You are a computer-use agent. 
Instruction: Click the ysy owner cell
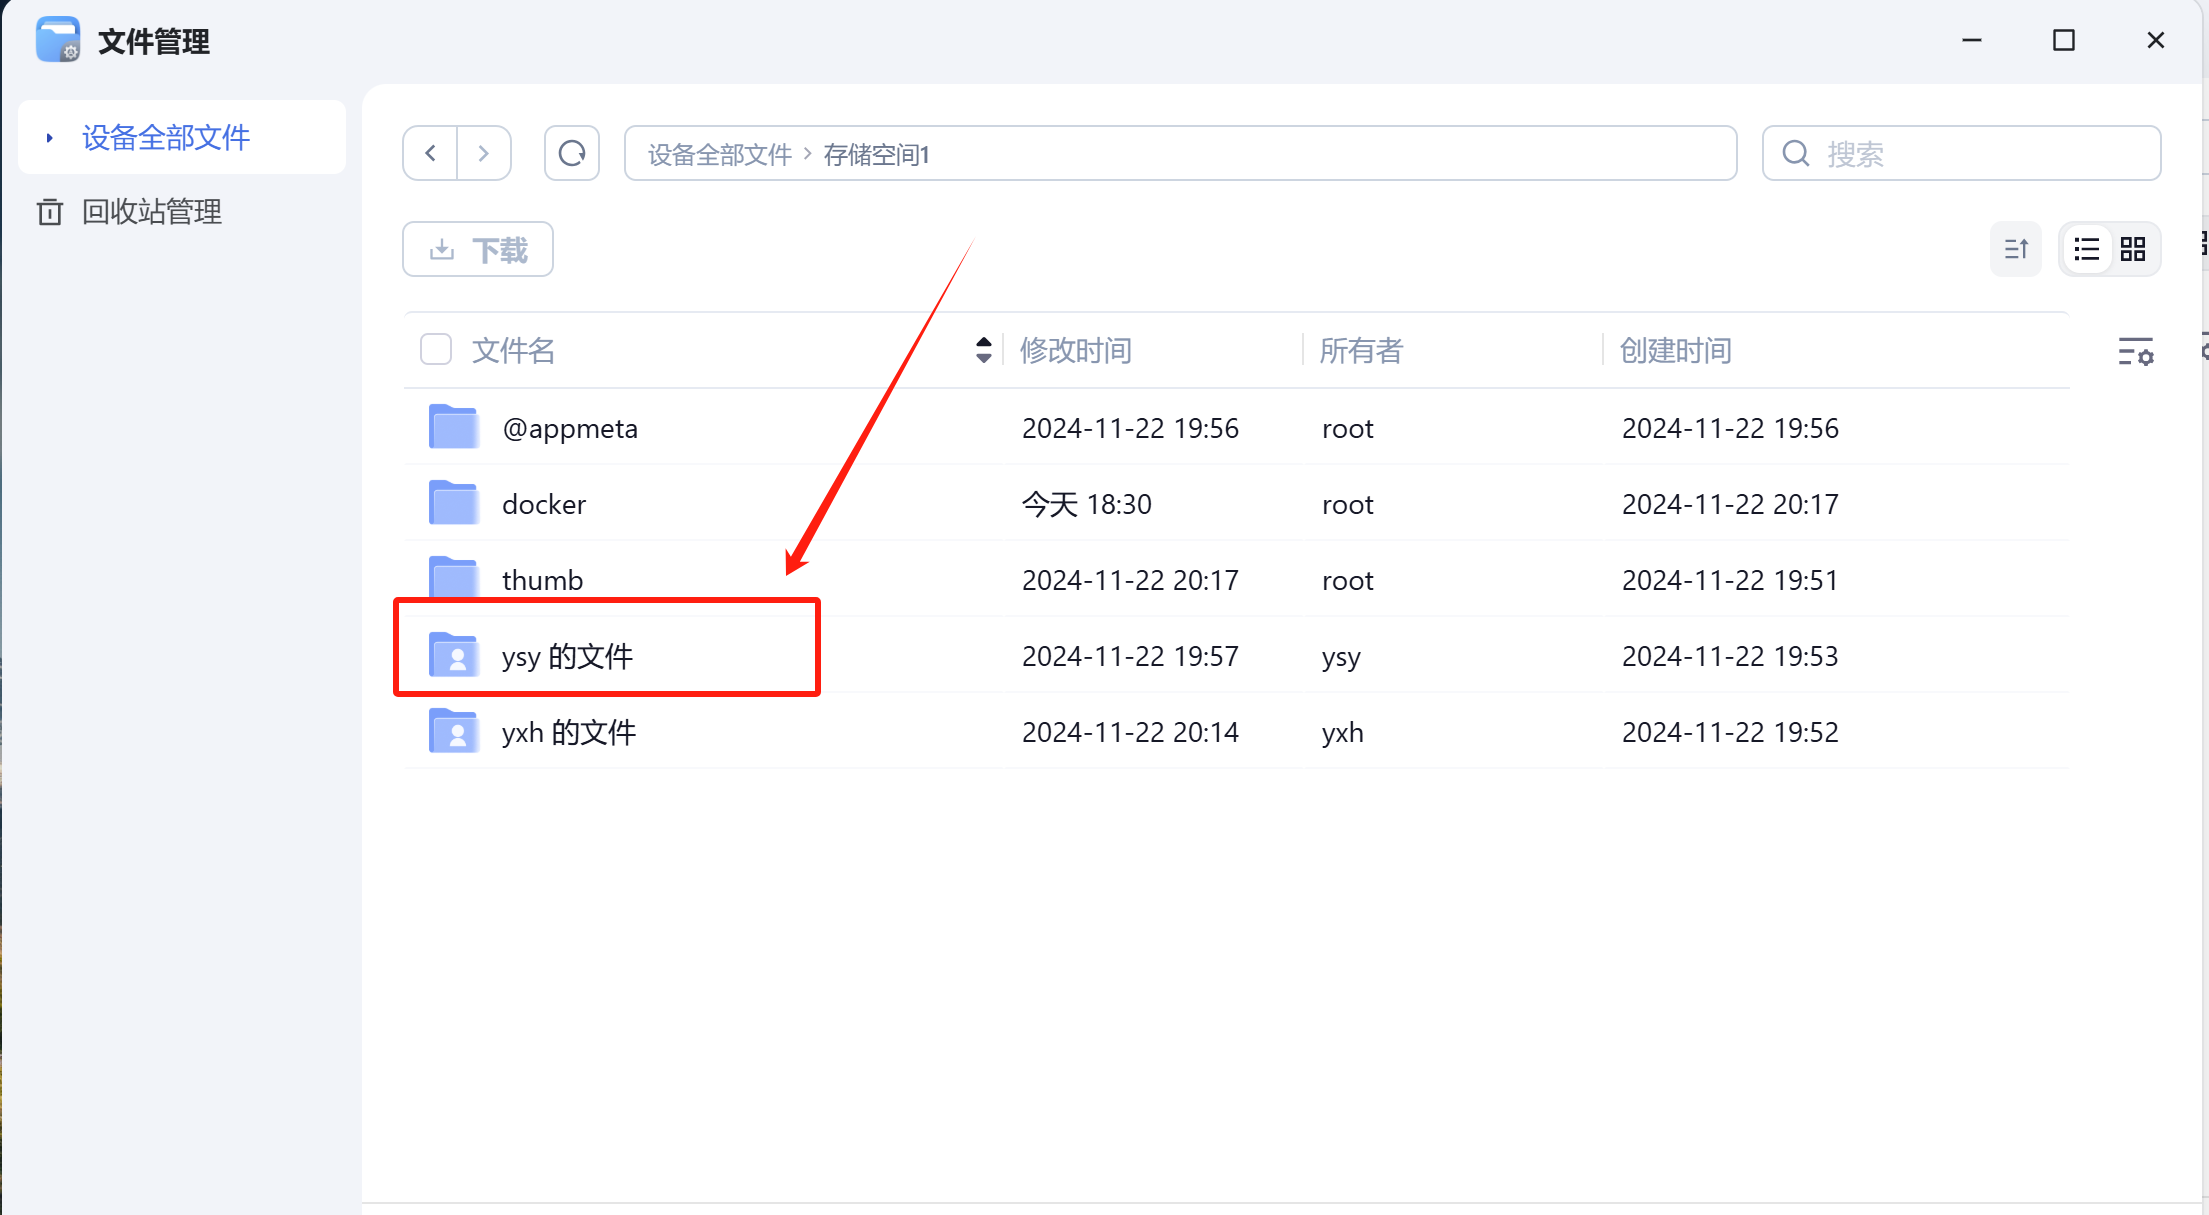coord(1341,657)
